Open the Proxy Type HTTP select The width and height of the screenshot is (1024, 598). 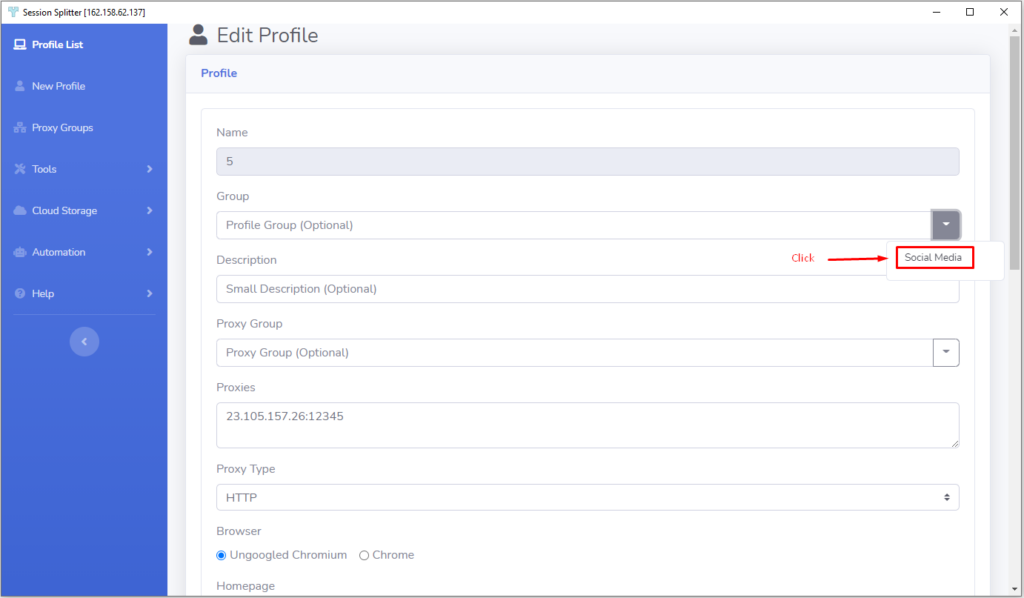point(587,497)
